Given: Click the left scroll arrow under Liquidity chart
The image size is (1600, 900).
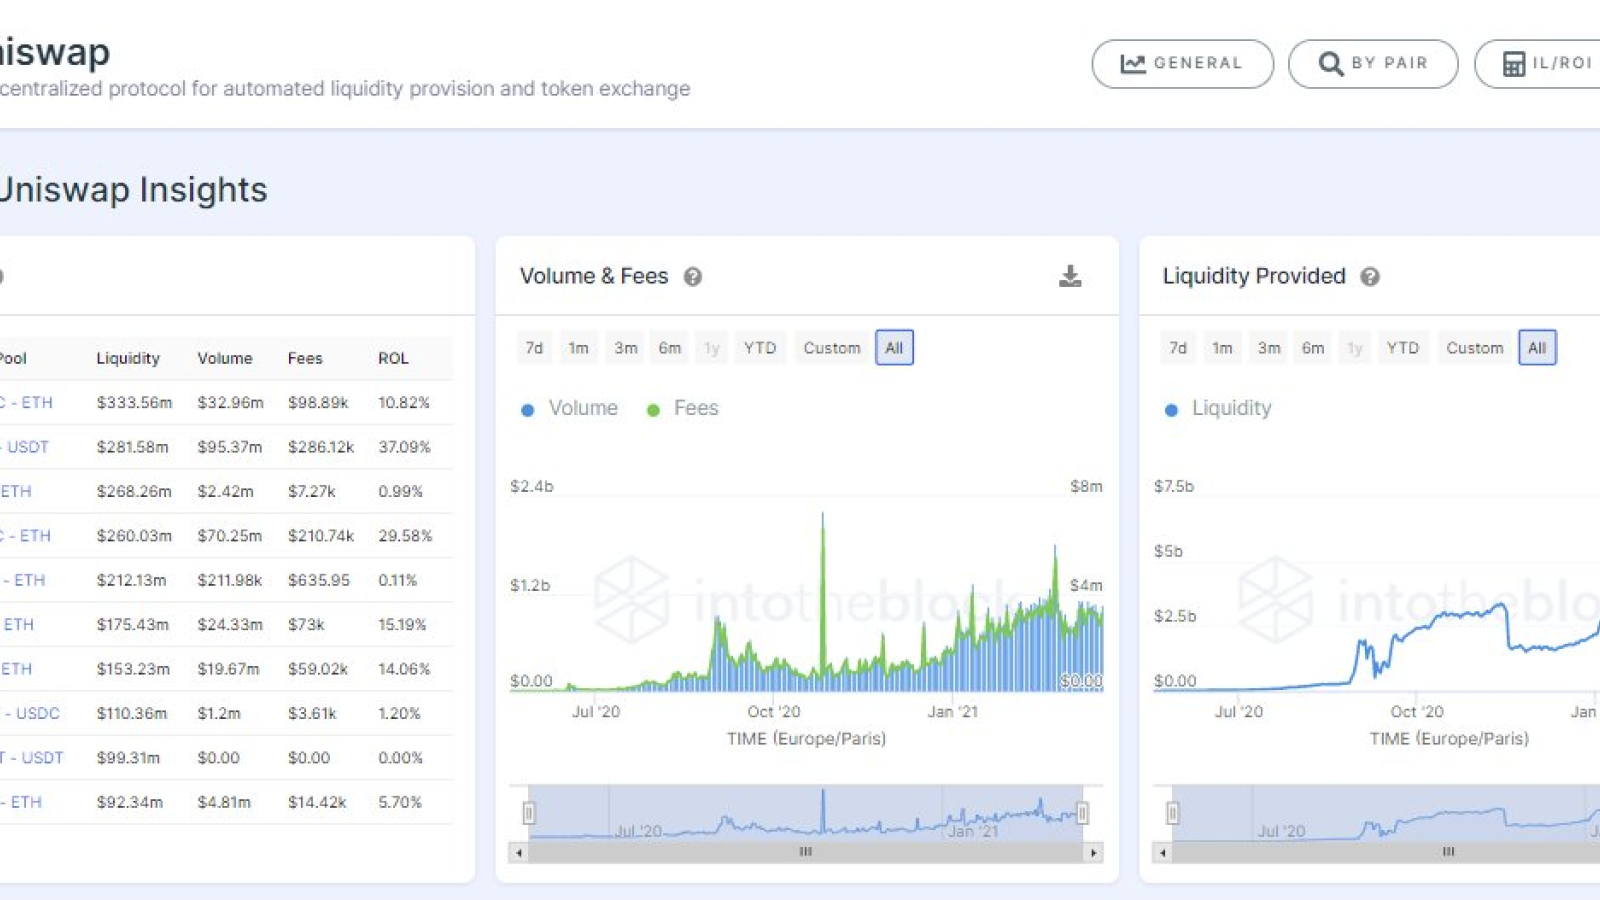Looking at the screenshot, I should 1162,853.
